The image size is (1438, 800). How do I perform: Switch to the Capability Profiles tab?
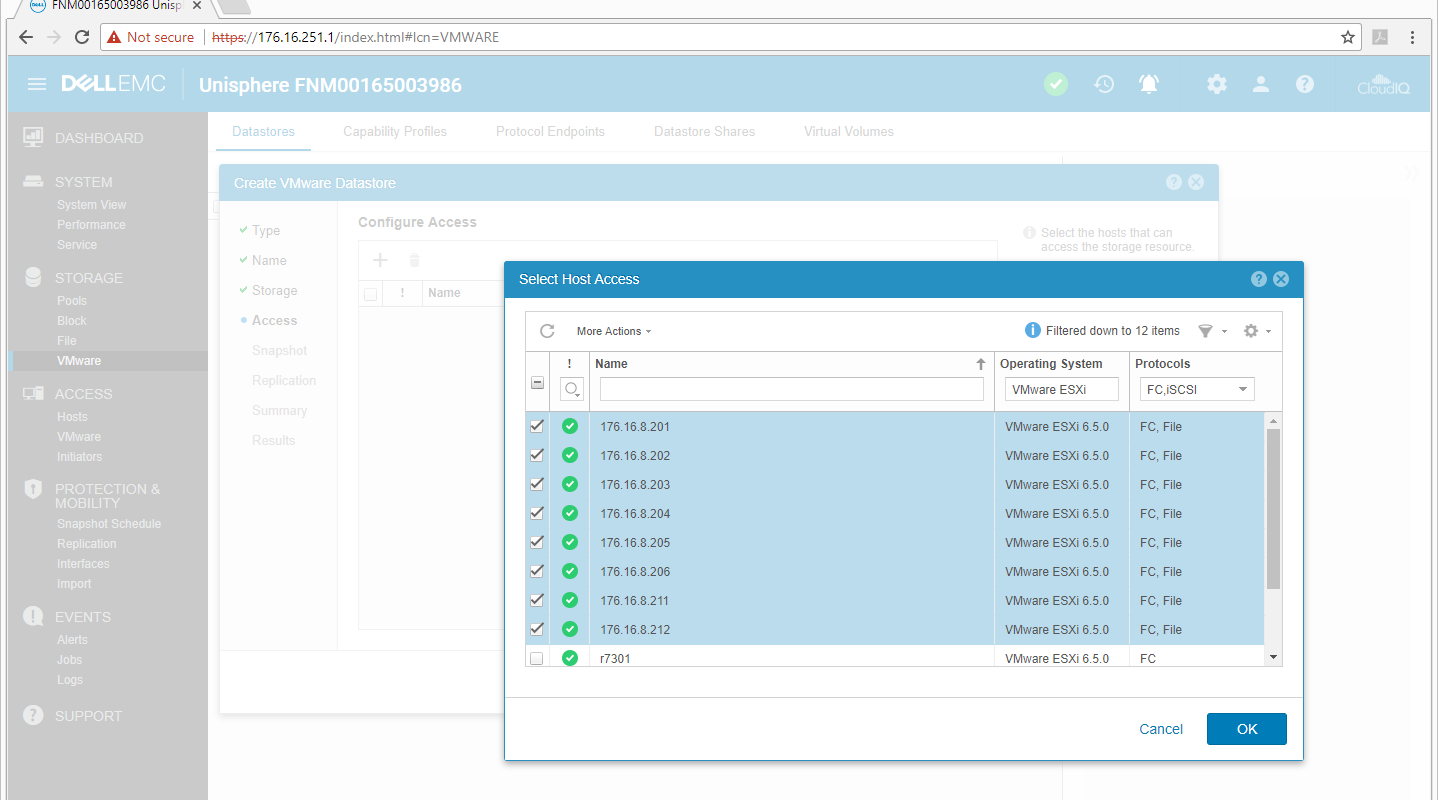coord(395,131)
